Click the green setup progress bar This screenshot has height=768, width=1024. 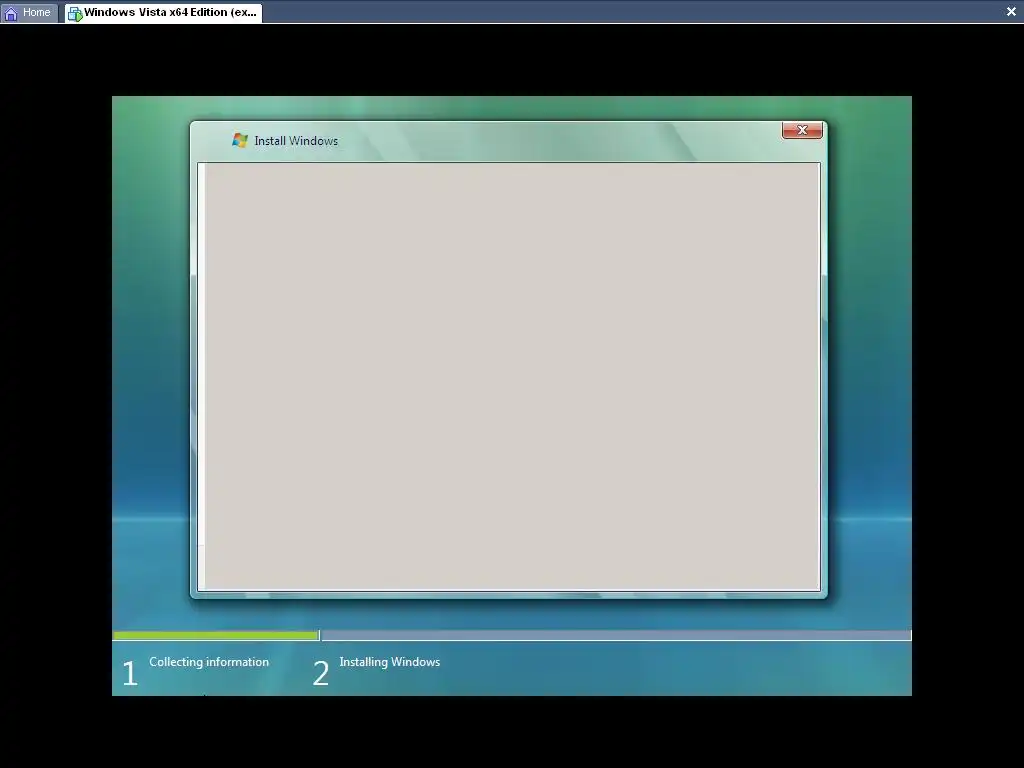[216, 635]
